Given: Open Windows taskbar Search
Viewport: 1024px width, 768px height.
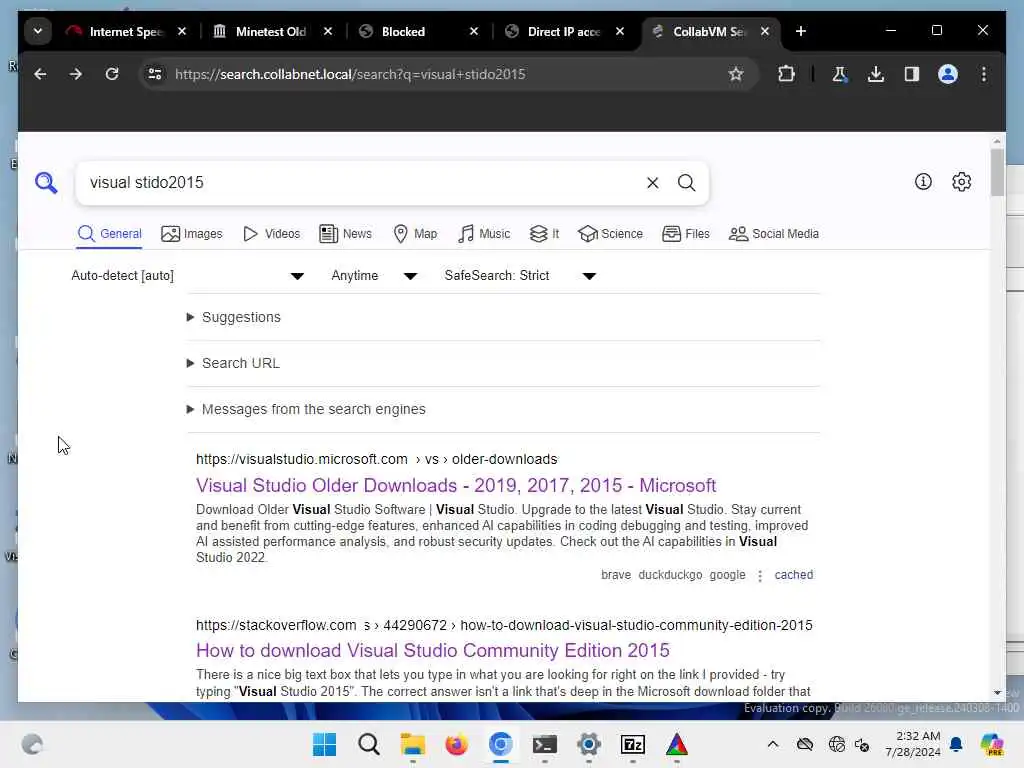Looking at the screenshot, I should [x=368, y=744].
